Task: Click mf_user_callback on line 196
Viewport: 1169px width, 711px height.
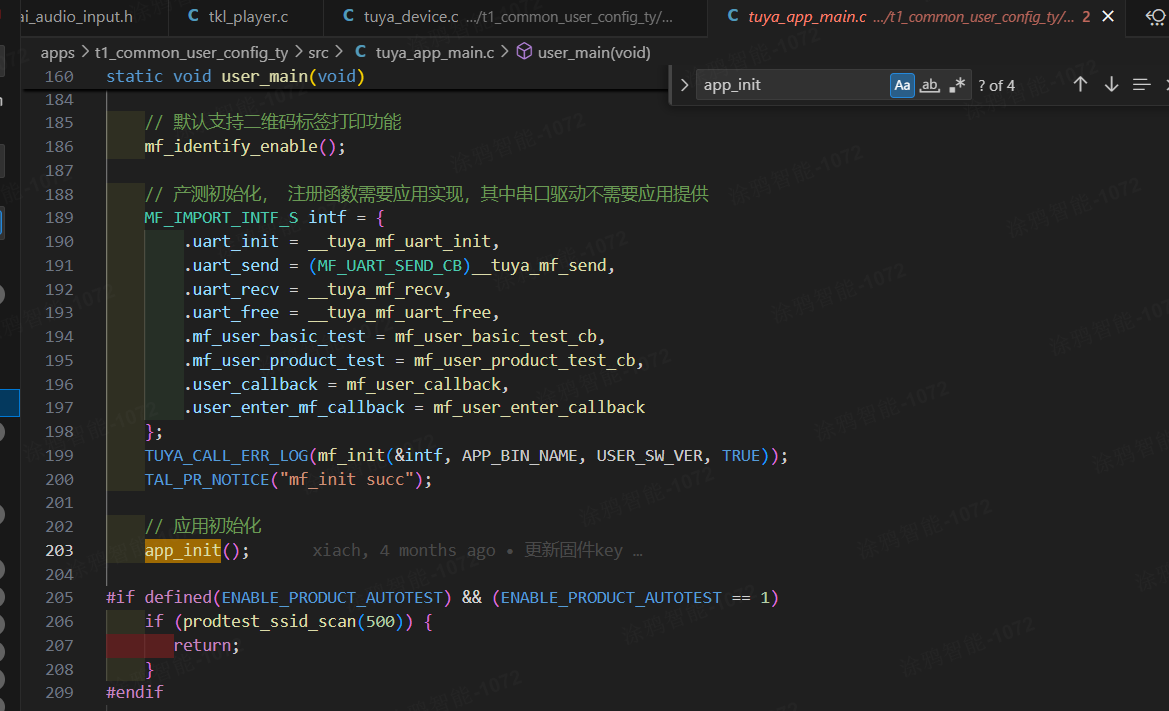Action: (x=423, y=385)
